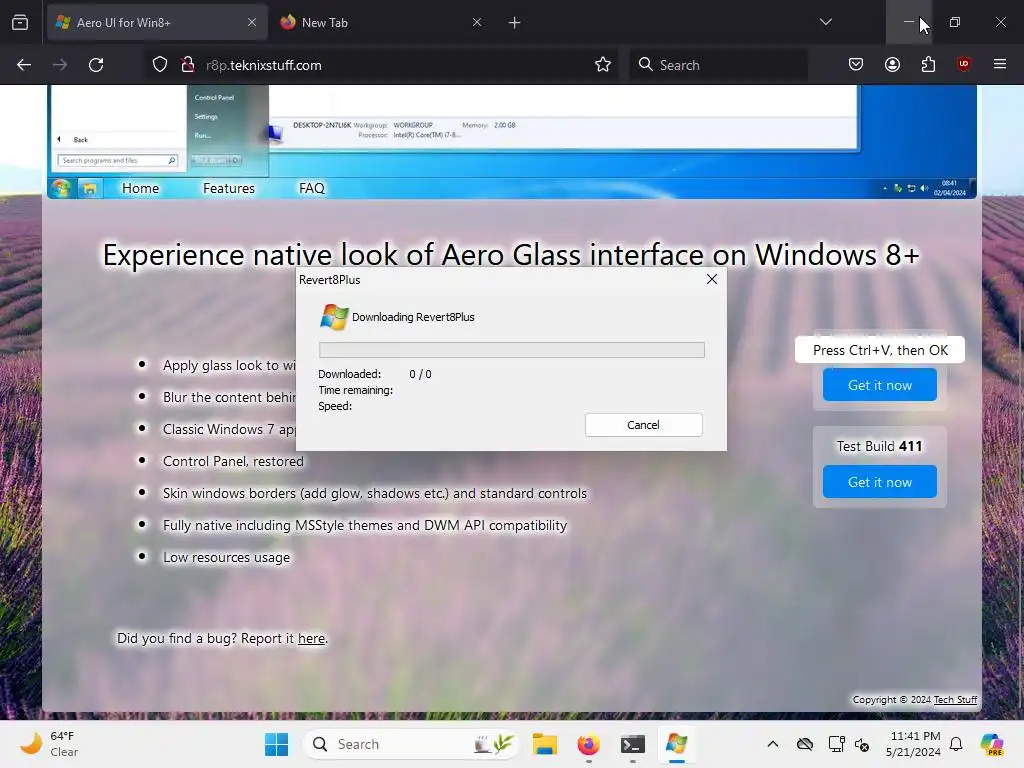Close the New Tab tab
This screenshot has width=1024, height=768.
point(477,22)
